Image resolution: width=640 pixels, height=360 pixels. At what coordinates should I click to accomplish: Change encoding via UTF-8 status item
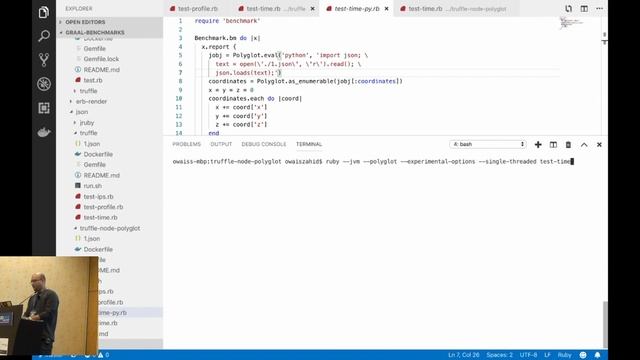coord(528,355)
